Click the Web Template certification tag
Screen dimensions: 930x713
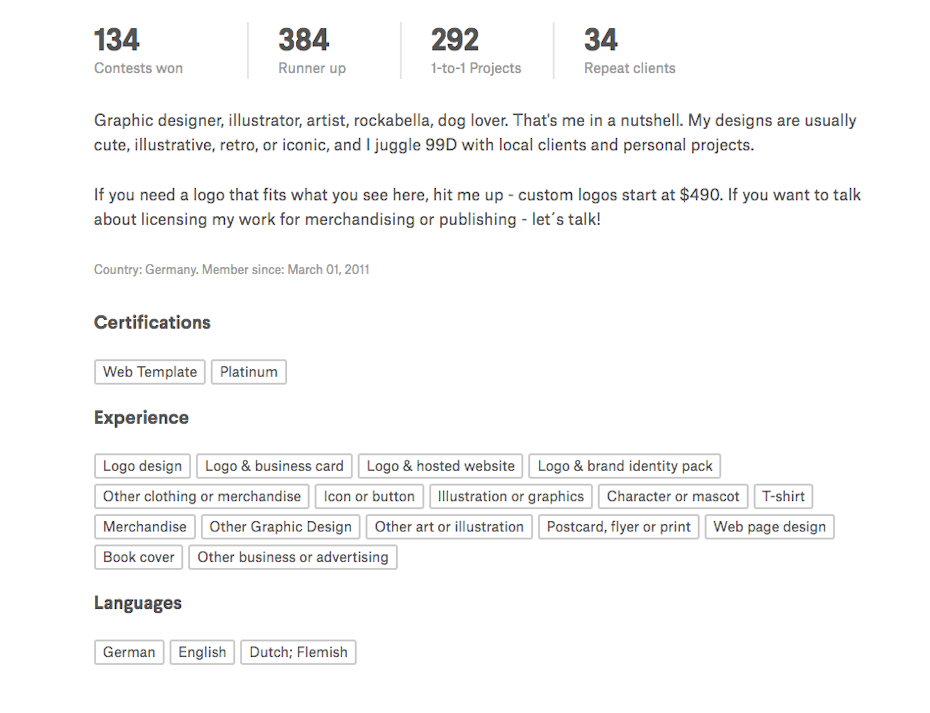coord(150,372)
